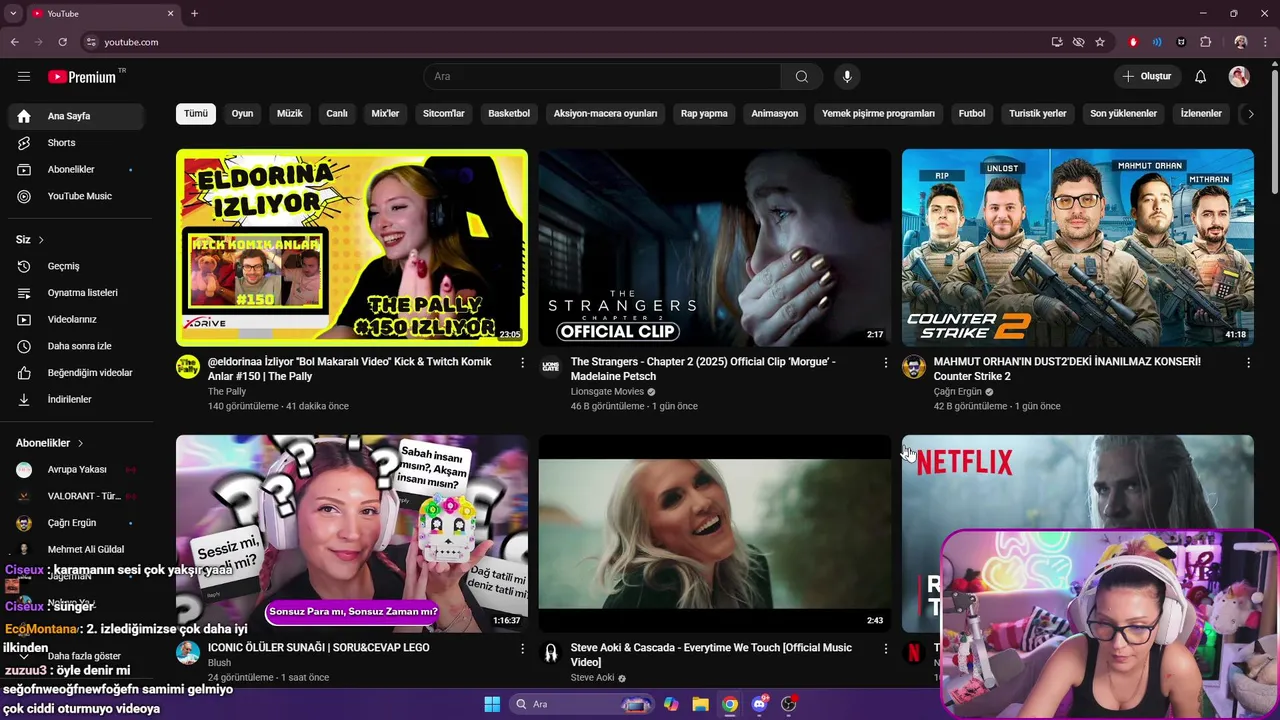Start voice search with microphone icon
This screenshot has width=1280, height=720.
847,77
